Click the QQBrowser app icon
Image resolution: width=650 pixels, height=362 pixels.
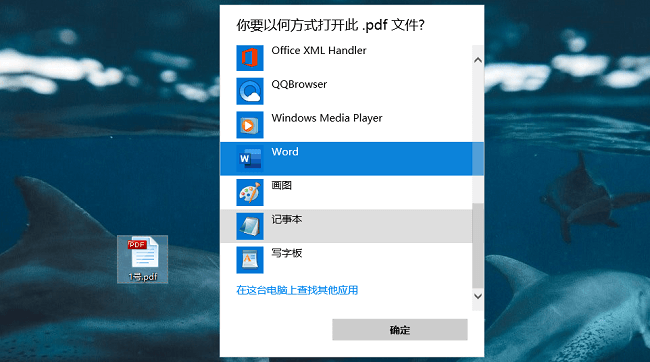[x=250, y=92]
